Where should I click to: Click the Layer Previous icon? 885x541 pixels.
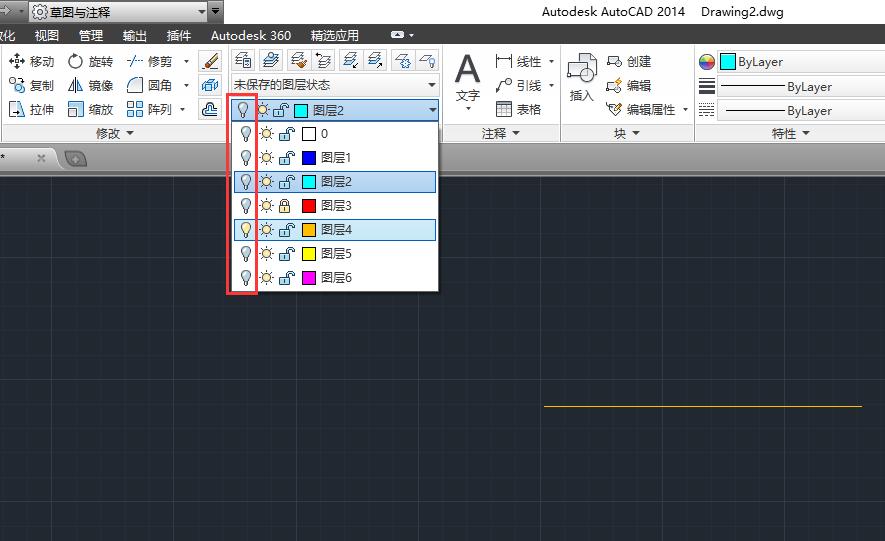323,60
